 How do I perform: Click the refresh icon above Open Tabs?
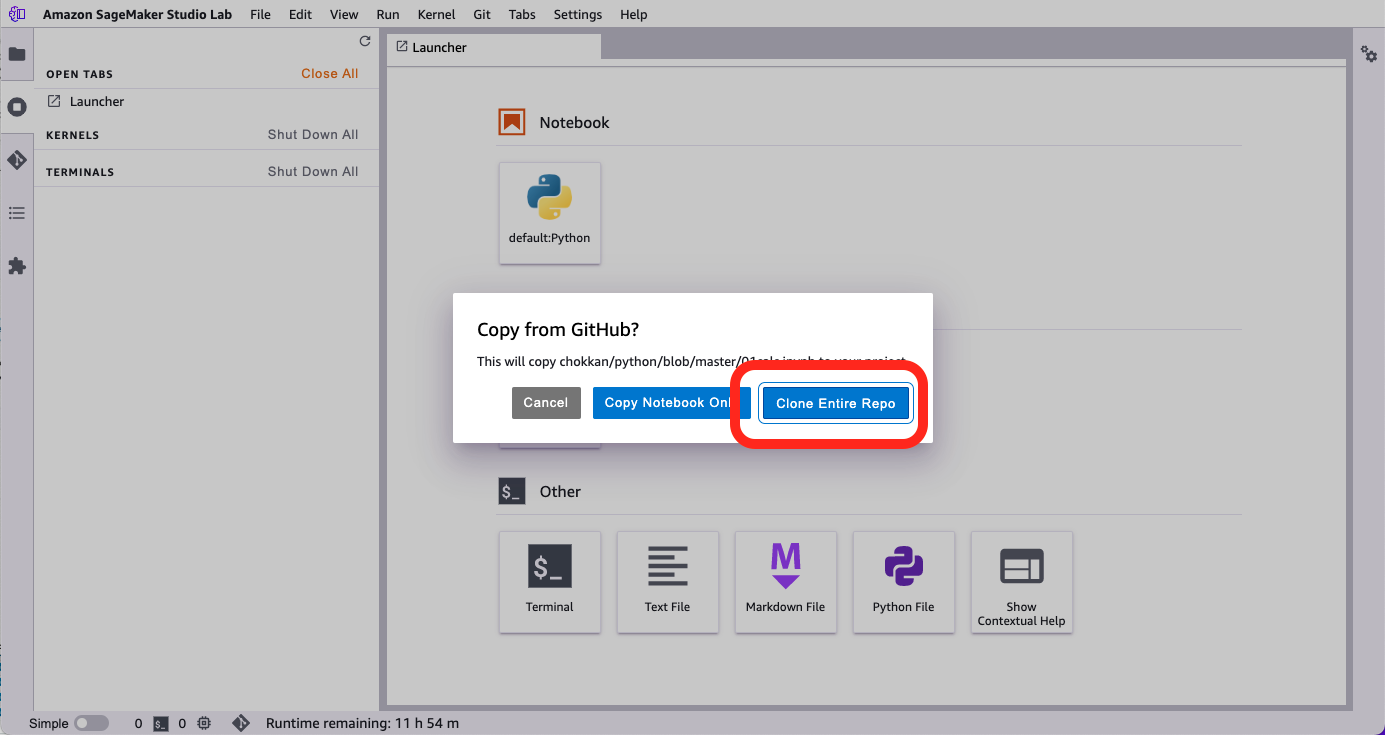pyautogui.click(x=365, y=42)
